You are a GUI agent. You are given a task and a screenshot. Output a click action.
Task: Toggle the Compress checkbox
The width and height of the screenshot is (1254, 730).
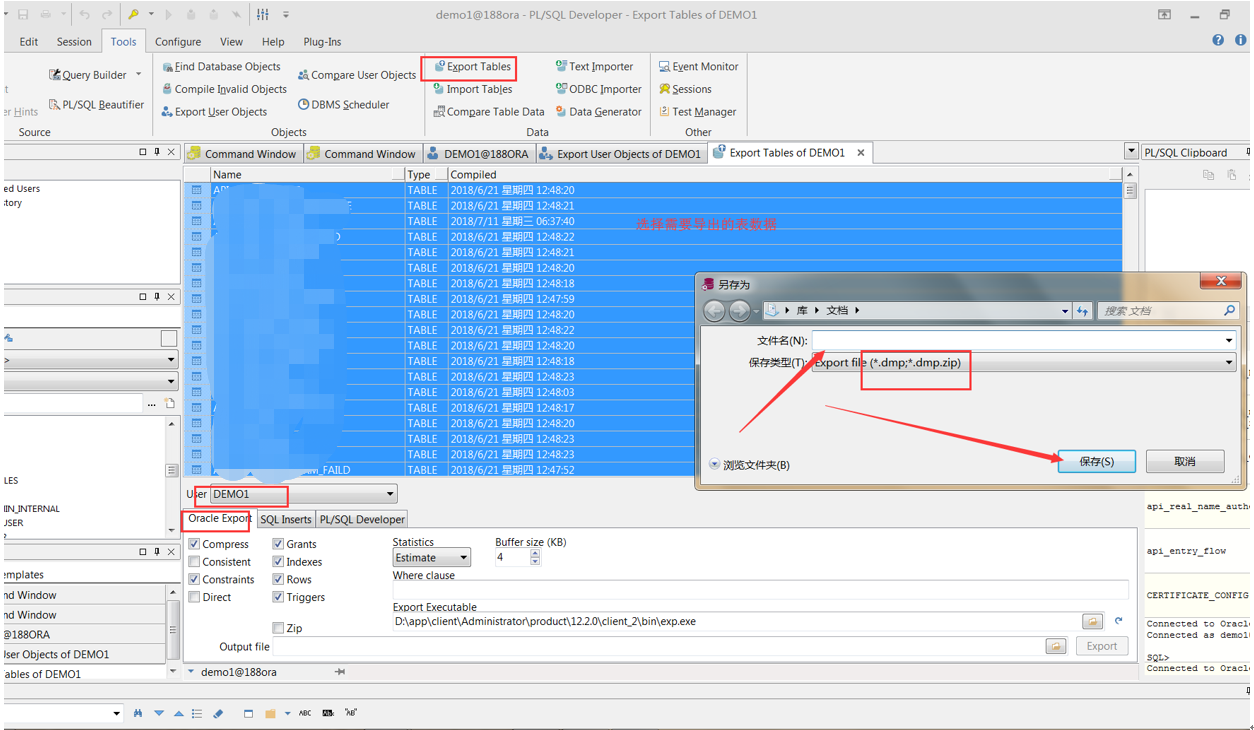194,544
